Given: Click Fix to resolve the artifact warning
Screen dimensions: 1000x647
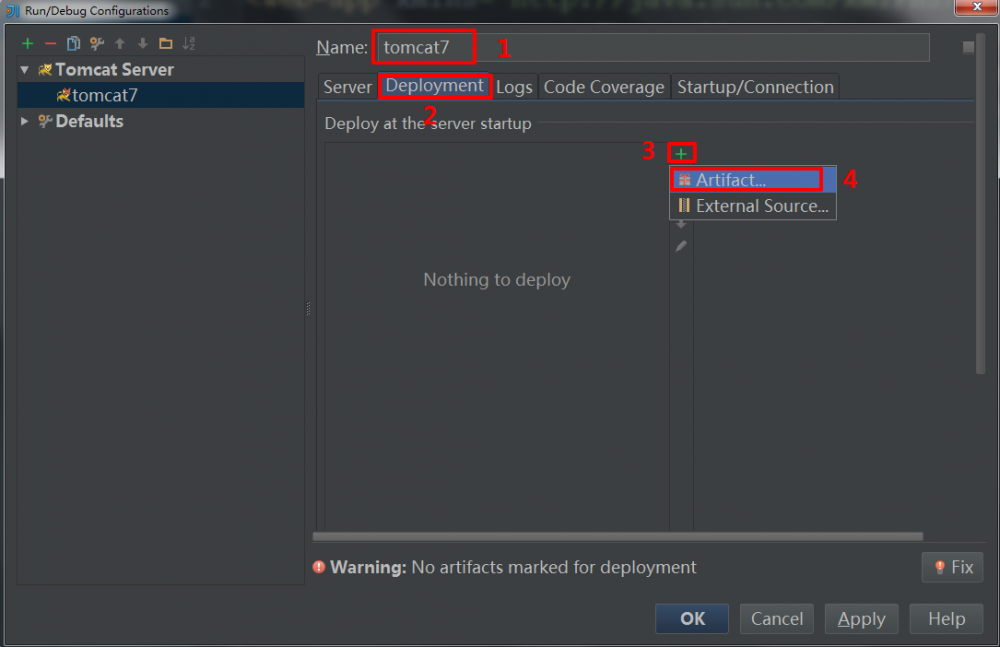Looking at the screenshot, I should [x=951, y=567].
